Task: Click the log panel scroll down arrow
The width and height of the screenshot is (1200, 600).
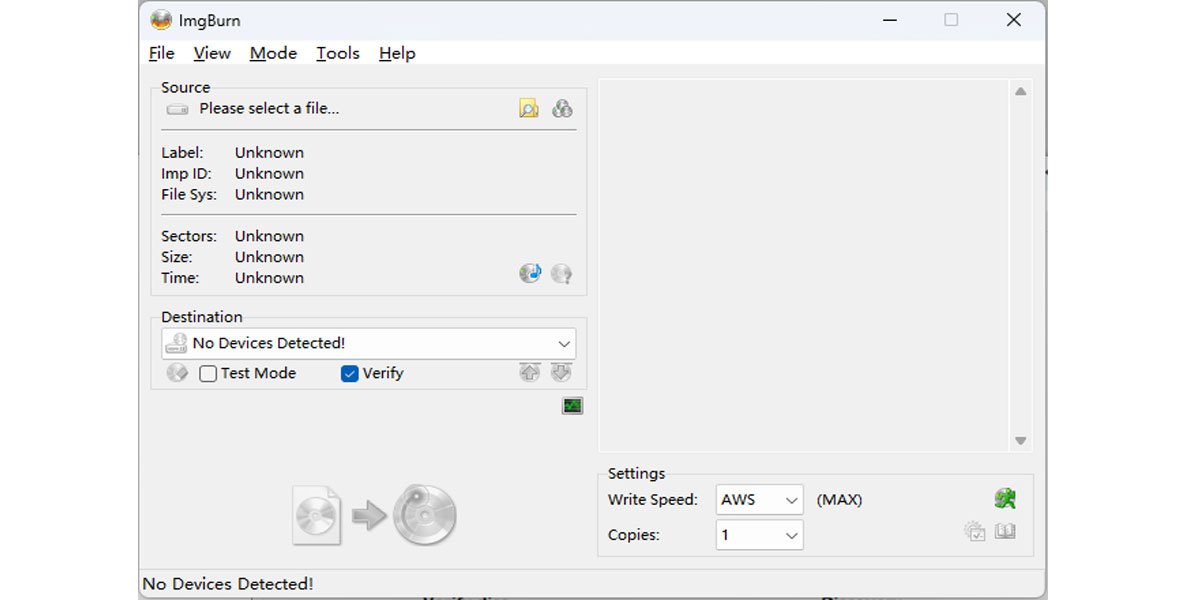Action: (1020, 441)
